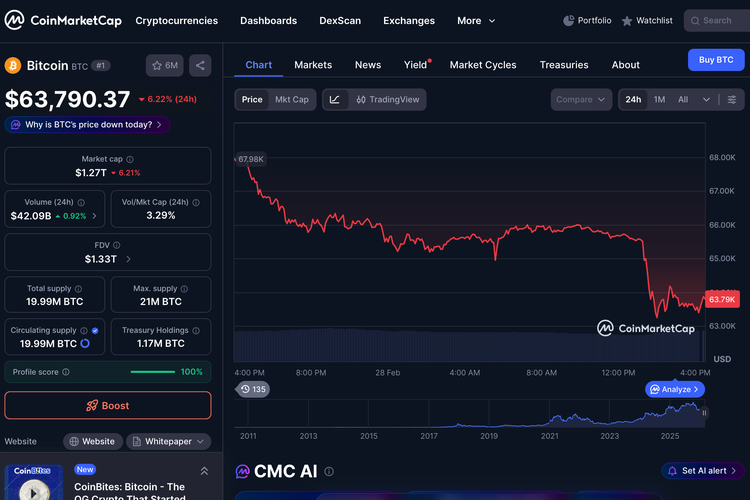Click the Market cap info icon
The height and width of the screenshot is (500, 750).
130,159
